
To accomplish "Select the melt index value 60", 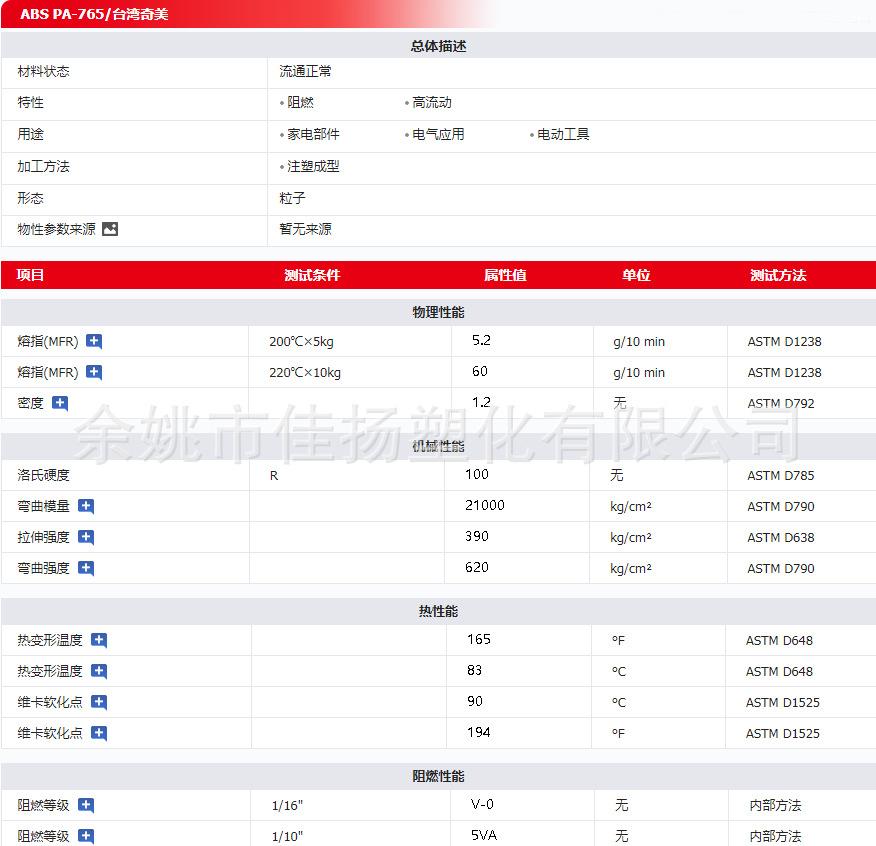I will coord(480,372).
